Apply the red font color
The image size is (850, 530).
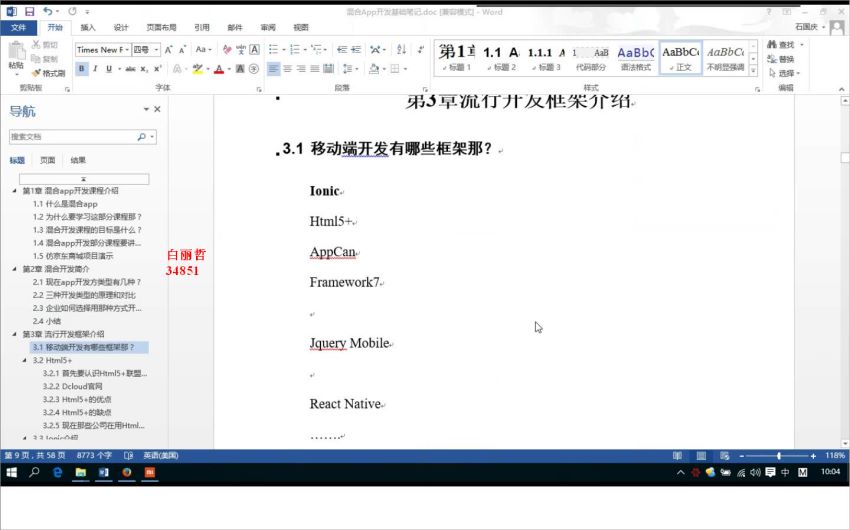click(219, 69)
